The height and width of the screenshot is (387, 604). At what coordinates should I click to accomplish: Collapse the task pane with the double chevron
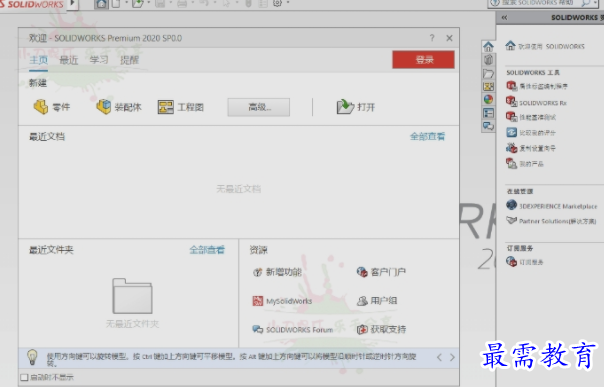click(x=504, y=17)
